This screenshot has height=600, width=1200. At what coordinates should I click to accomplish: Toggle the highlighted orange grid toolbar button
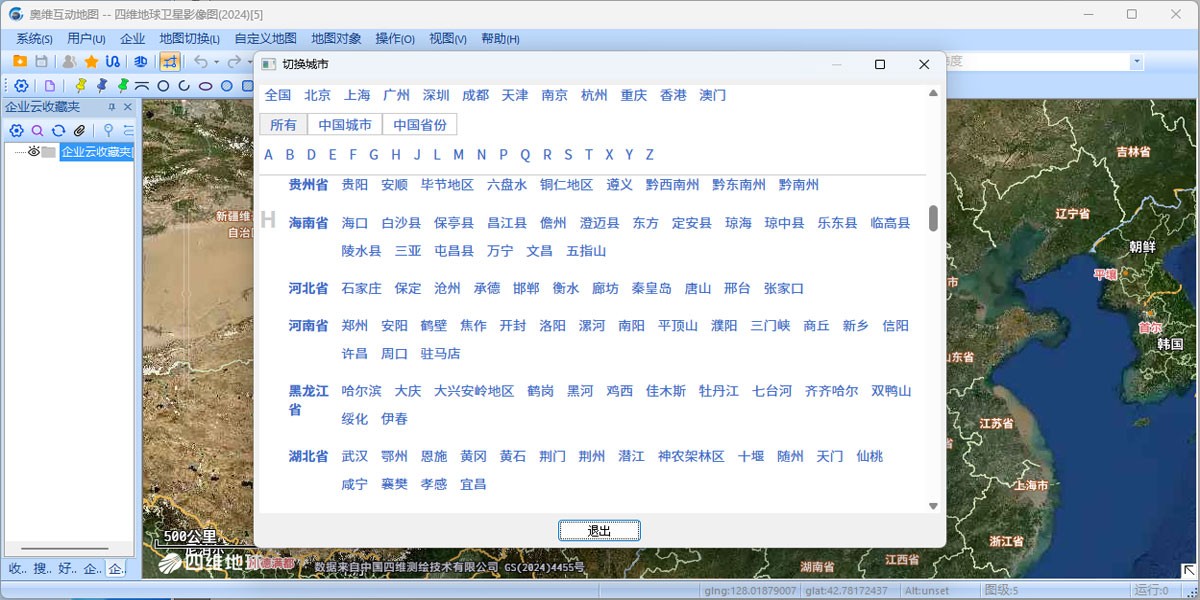(x=170, y=62)
